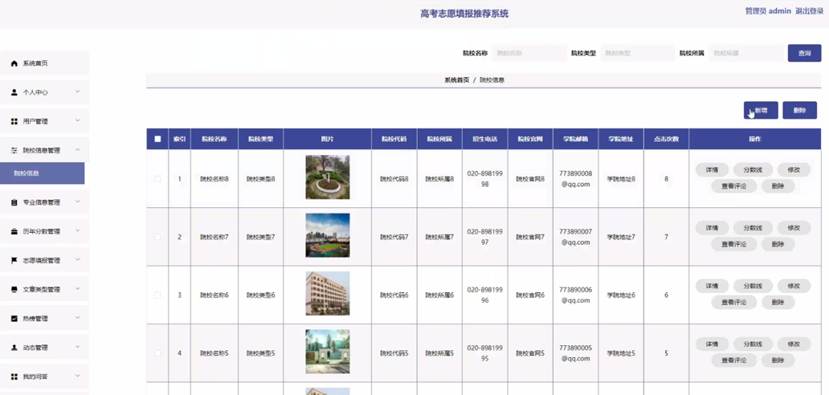Check the checkbox for row 3
Viewport: 829px width, 395px height.
click(x=158, y=295)
